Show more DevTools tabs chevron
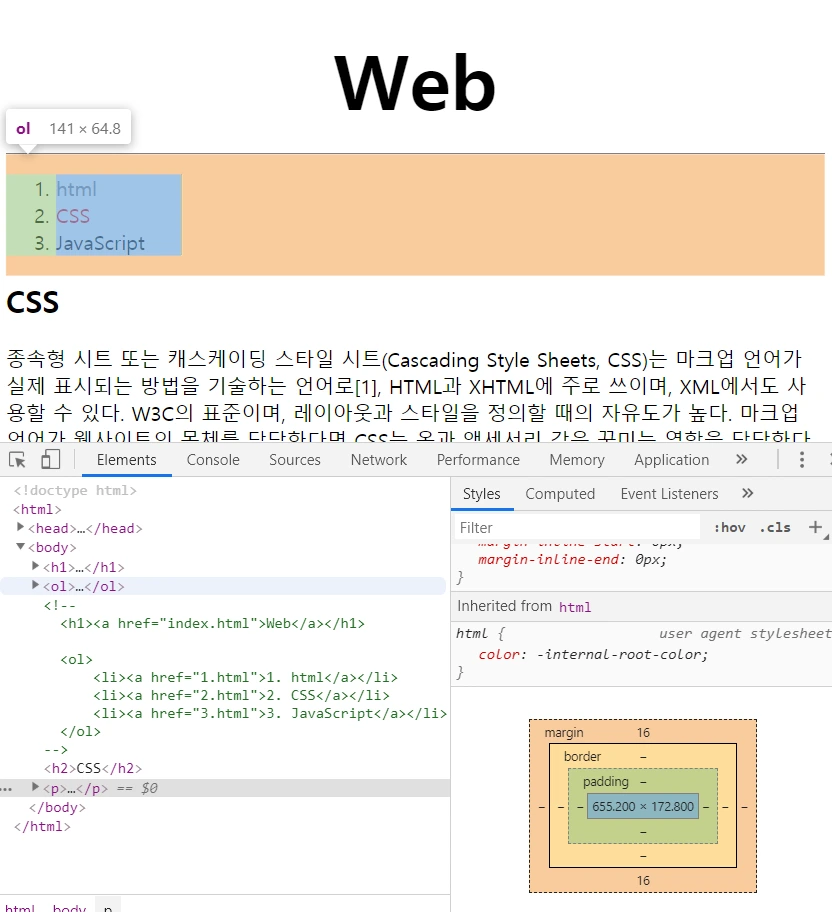Image resolution: width=832 pixels, height=912 pixels. click(741, 459)
